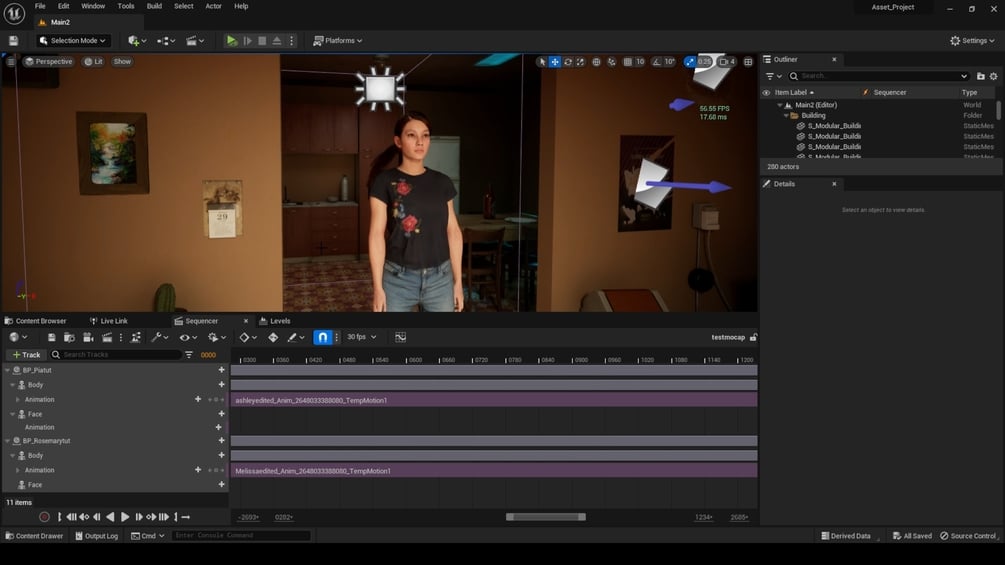Step to next frame in Sequencer transport
Screen dimensions: 1005x565
(138, 517)
